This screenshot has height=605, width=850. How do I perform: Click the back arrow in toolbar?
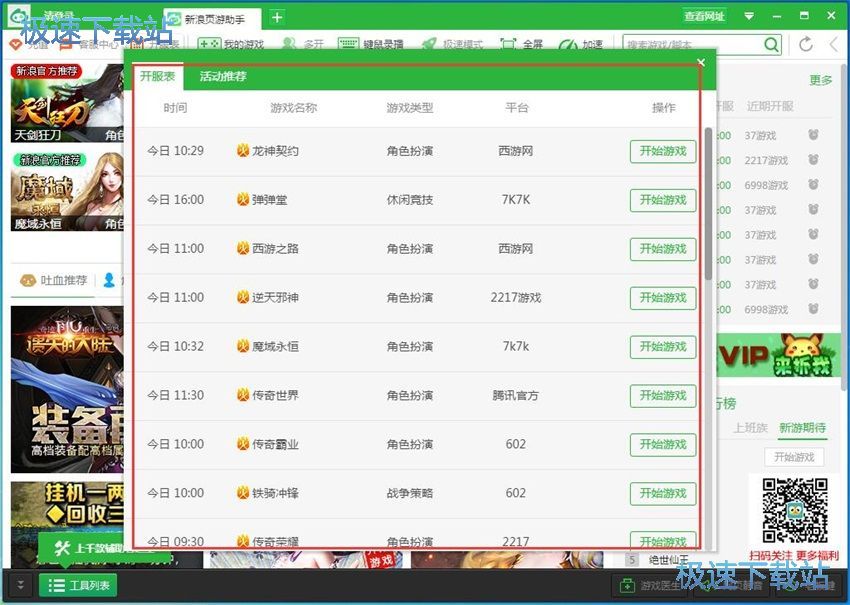(834, 44)
